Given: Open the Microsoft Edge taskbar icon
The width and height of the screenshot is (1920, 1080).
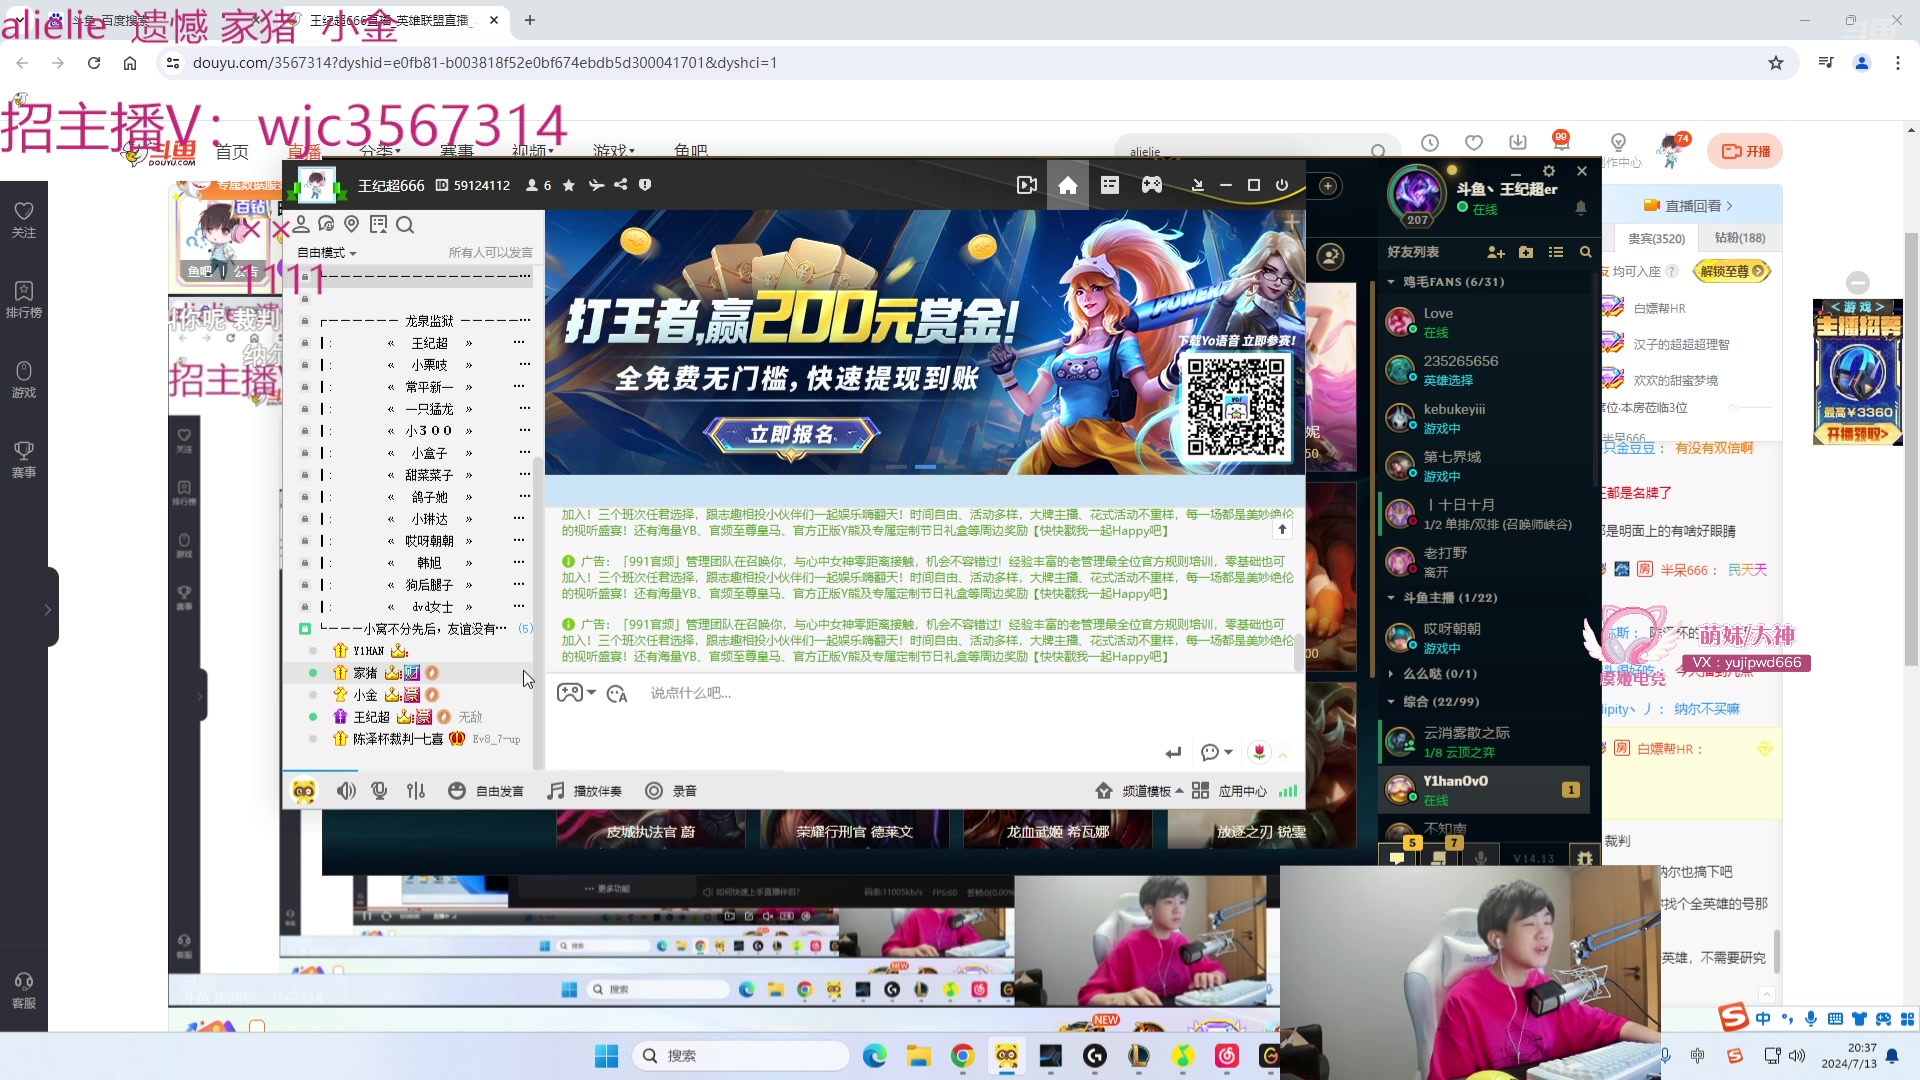Looking at the screenshot, I should click(875, 1056).
